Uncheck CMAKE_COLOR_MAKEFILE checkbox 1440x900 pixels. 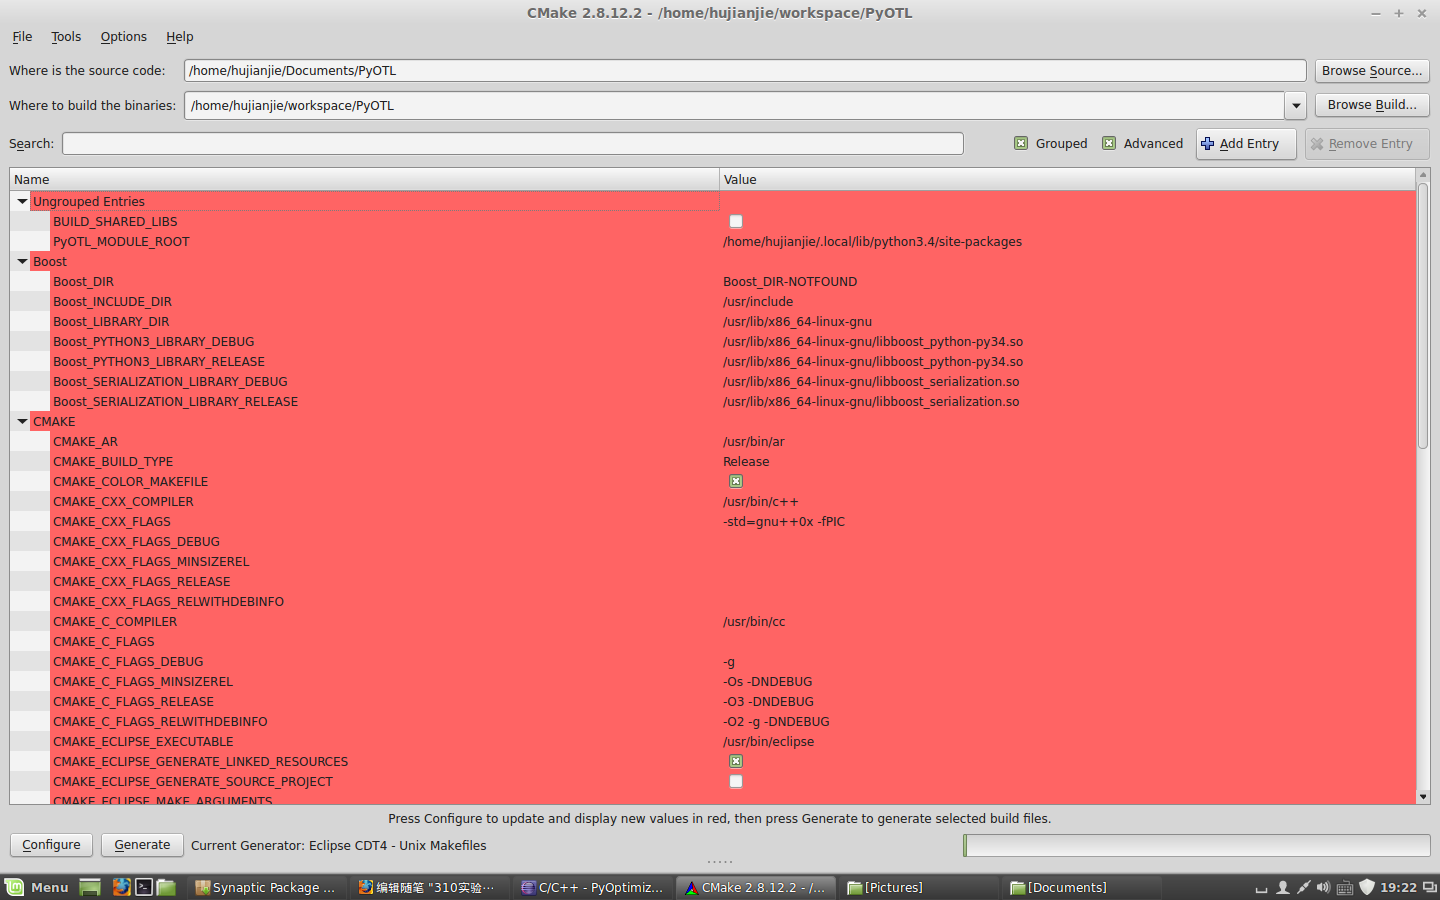pos(736,482)
